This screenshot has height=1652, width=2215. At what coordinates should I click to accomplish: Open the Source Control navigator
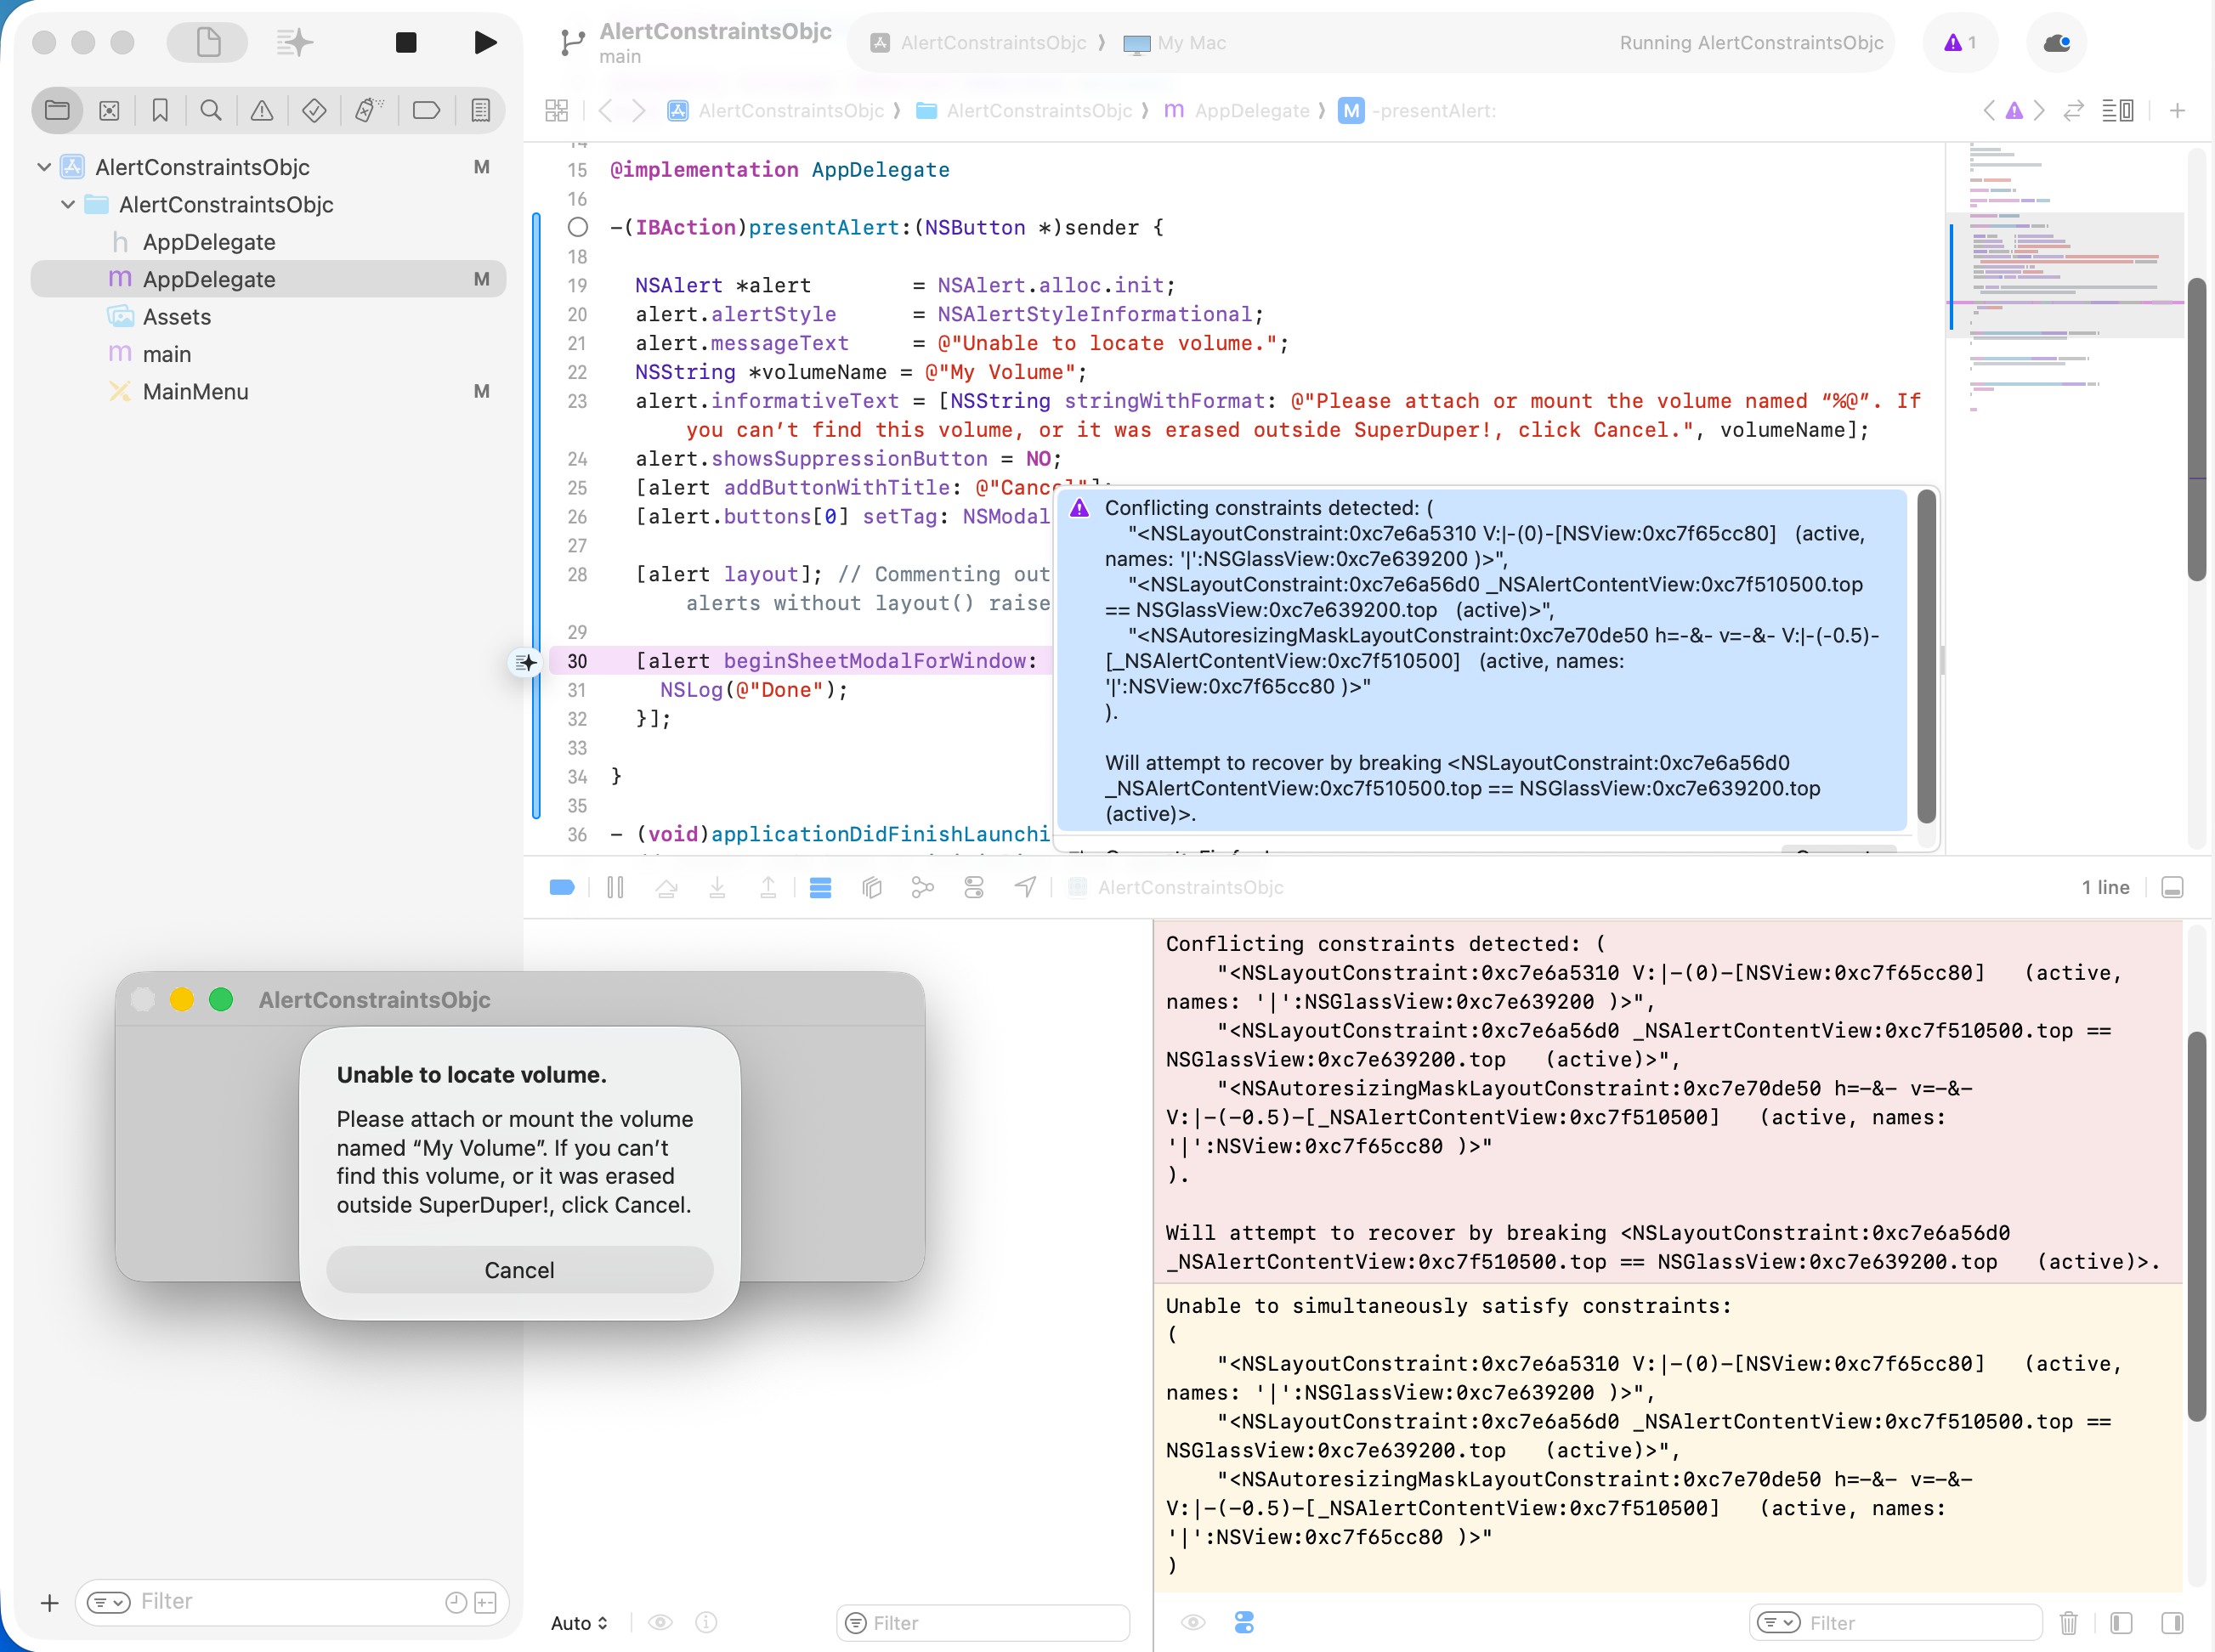[x=109, y=110]
